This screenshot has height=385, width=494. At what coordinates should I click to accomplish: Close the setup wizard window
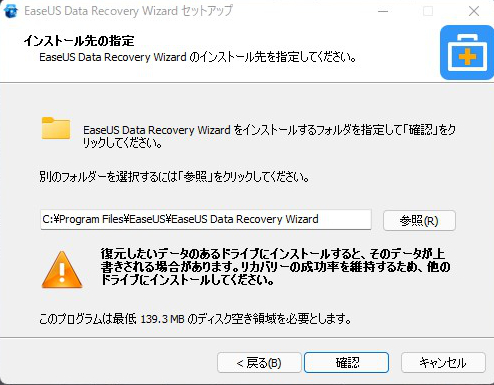coord(474,11)
